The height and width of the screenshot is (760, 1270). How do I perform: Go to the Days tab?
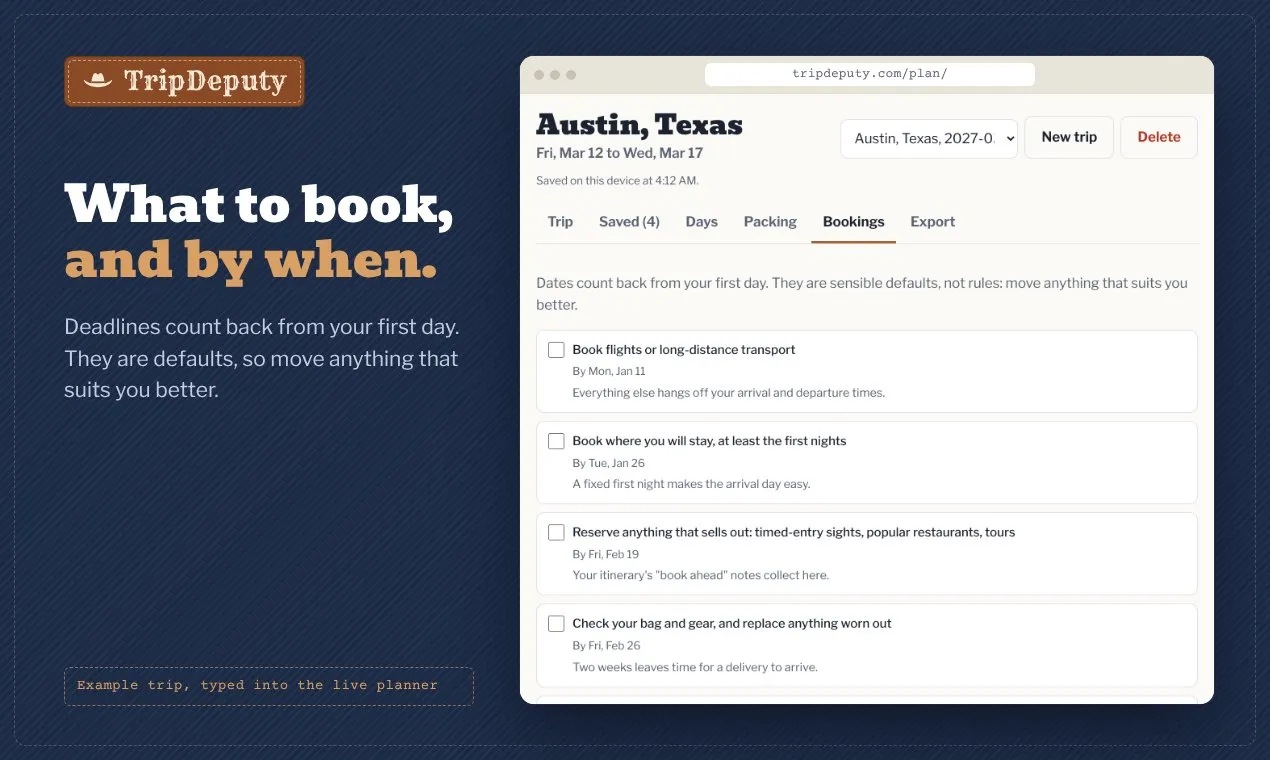coord(701,222)
